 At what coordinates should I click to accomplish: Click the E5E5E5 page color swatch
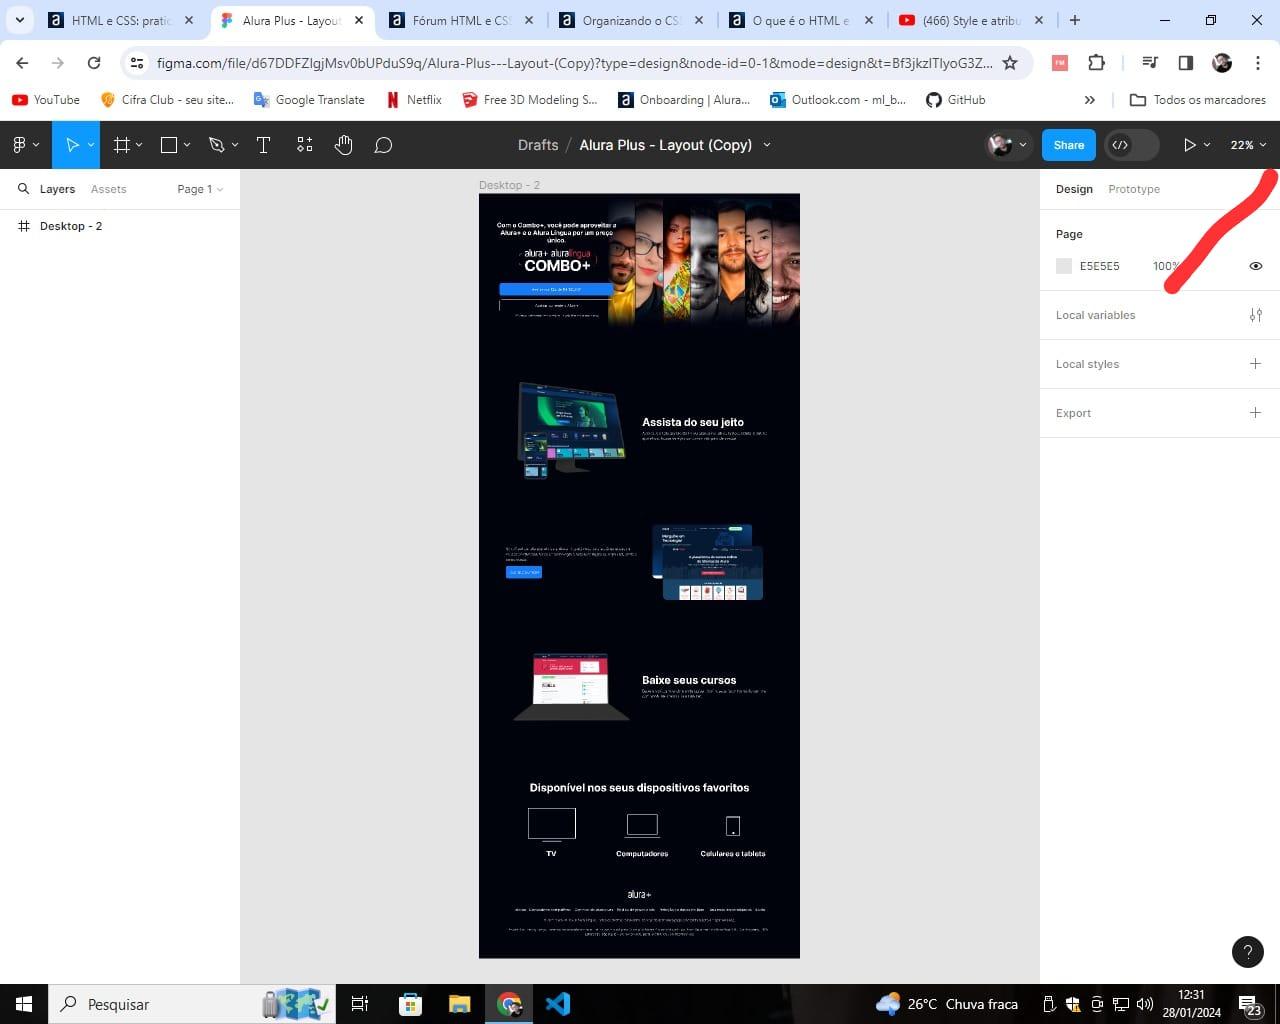click(1064, 266)
